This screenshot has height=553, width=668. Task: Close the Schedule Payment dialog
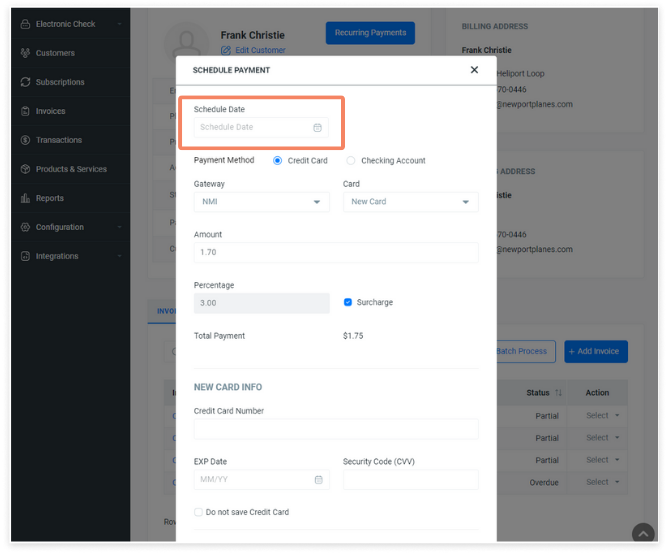click(474, 70)
